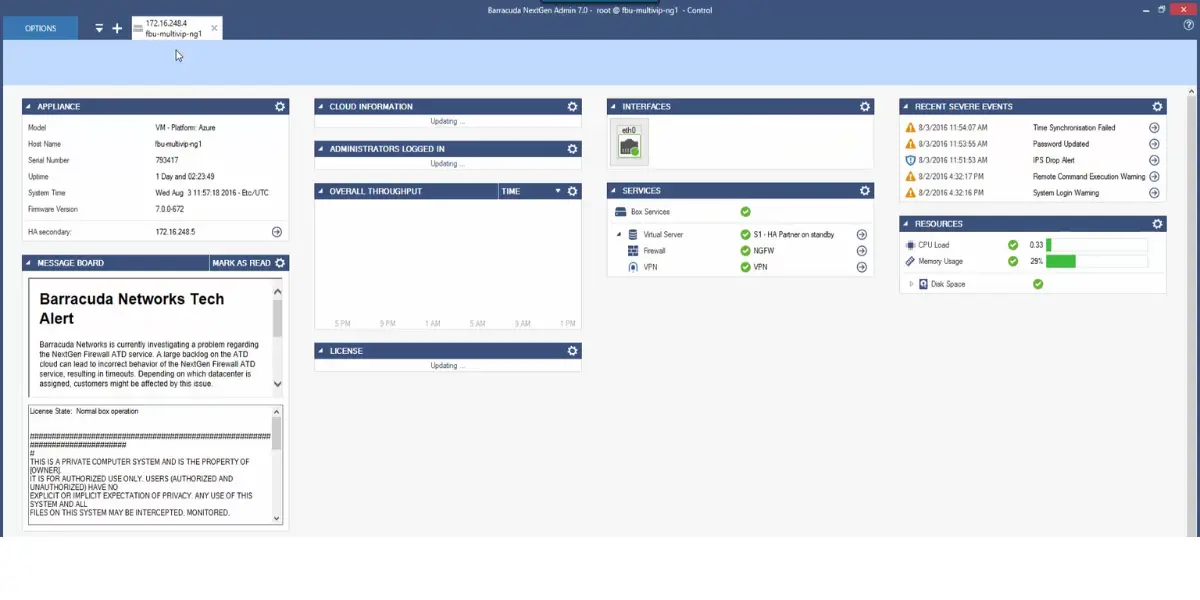Image resolution: width=1200 pixels, height=600 pixels.
Task: Add a new connection tab with plus
Action: 117,28
